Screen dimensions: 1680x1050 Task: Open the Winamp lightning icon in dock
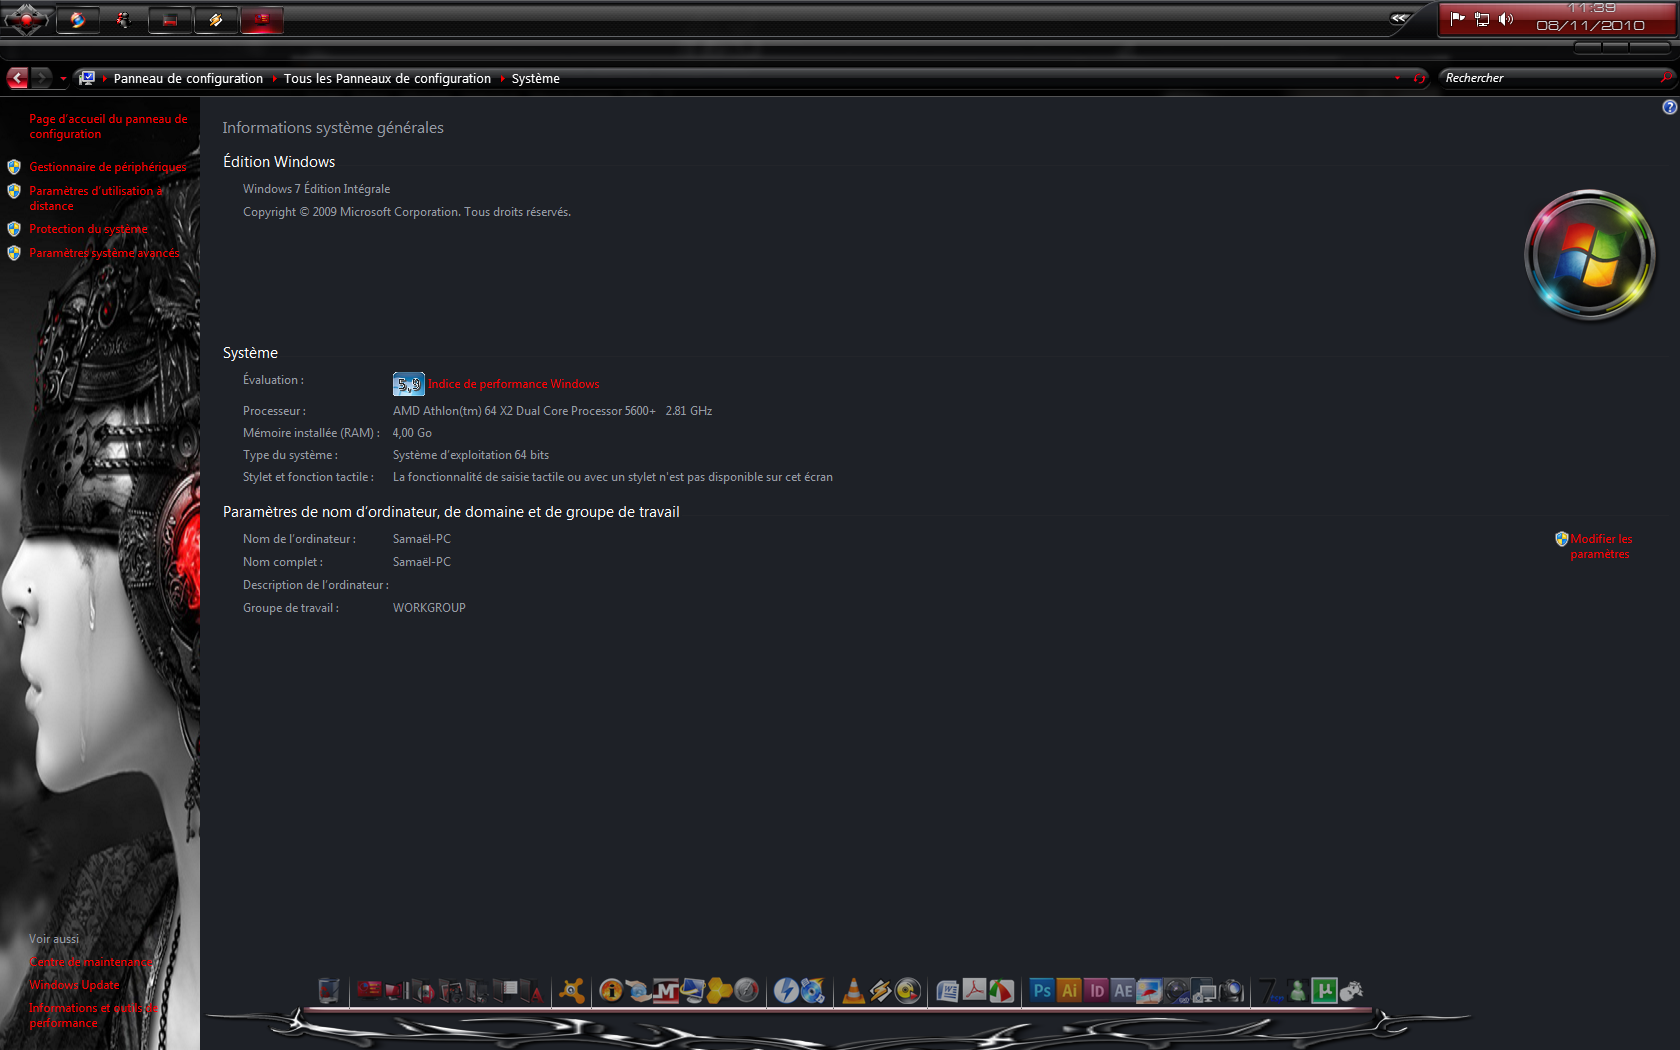pyautogui.click(x=880, y=991)
